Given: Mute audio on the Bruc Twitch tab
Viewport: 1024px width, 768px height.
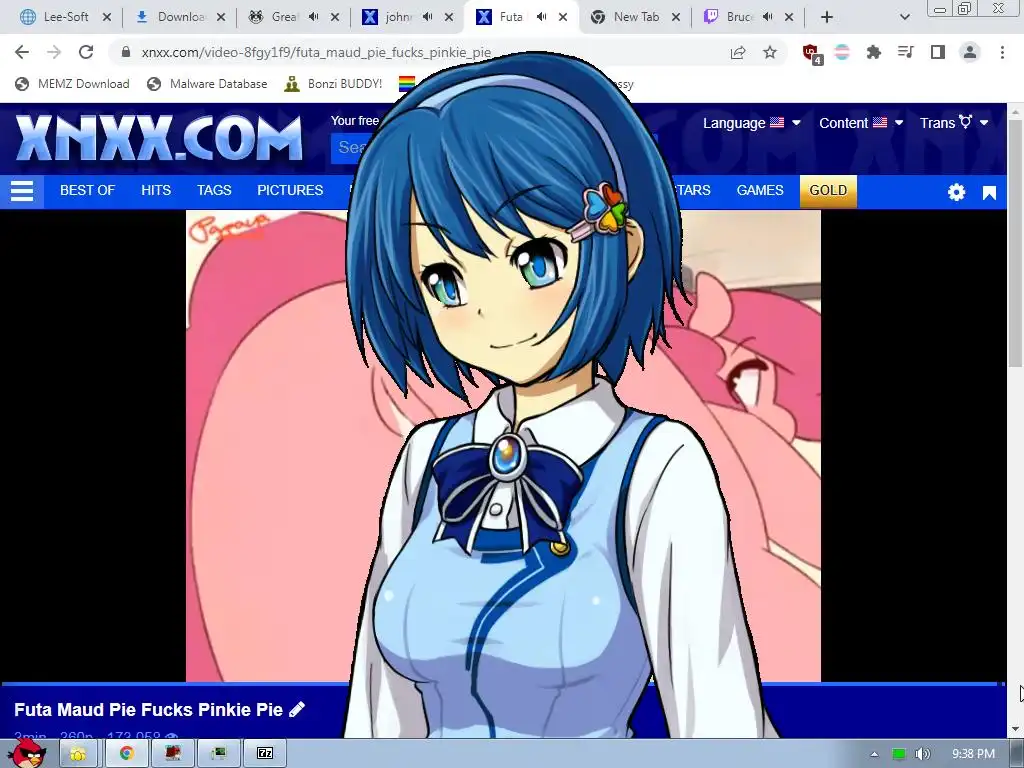Looking at the screenshot, I should tap(767, 17).
